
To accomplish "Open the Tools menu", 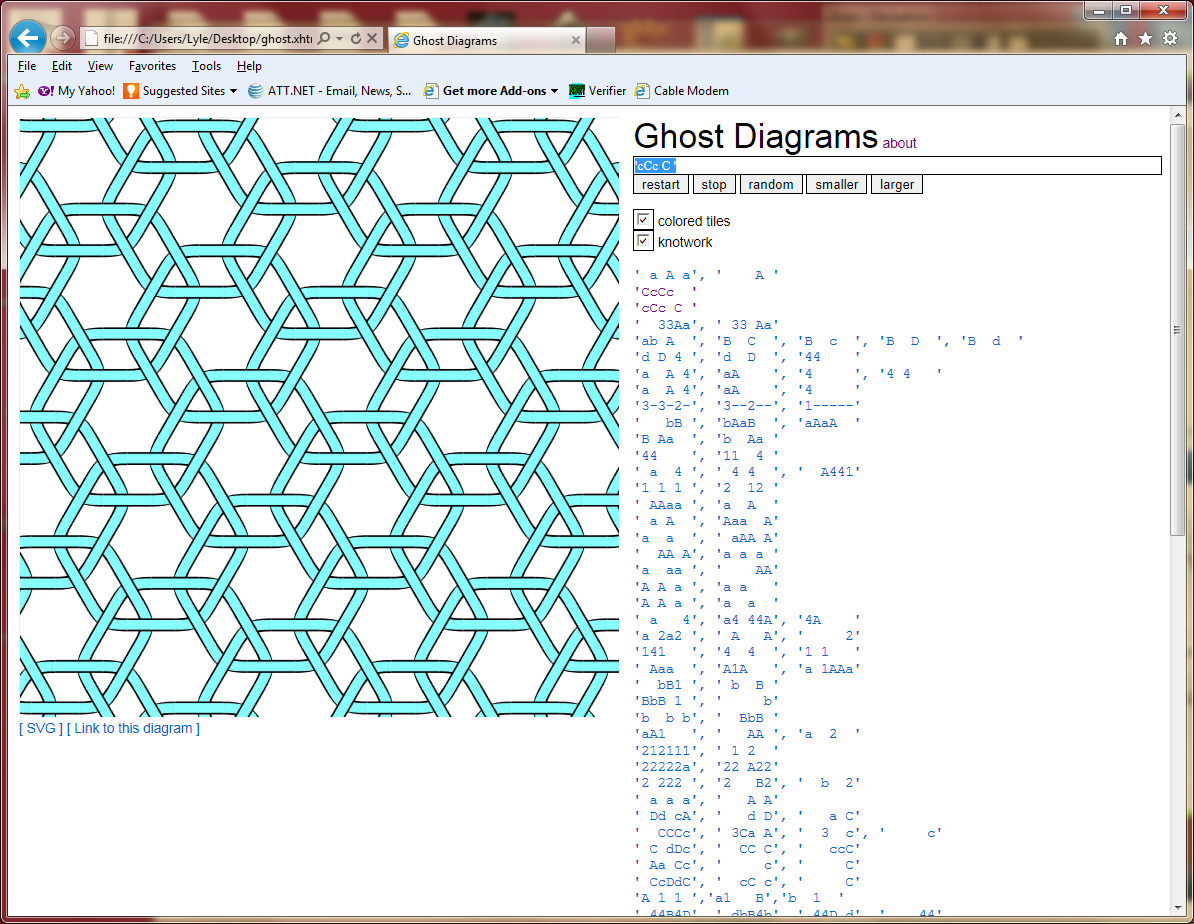I will coord(206,66).
